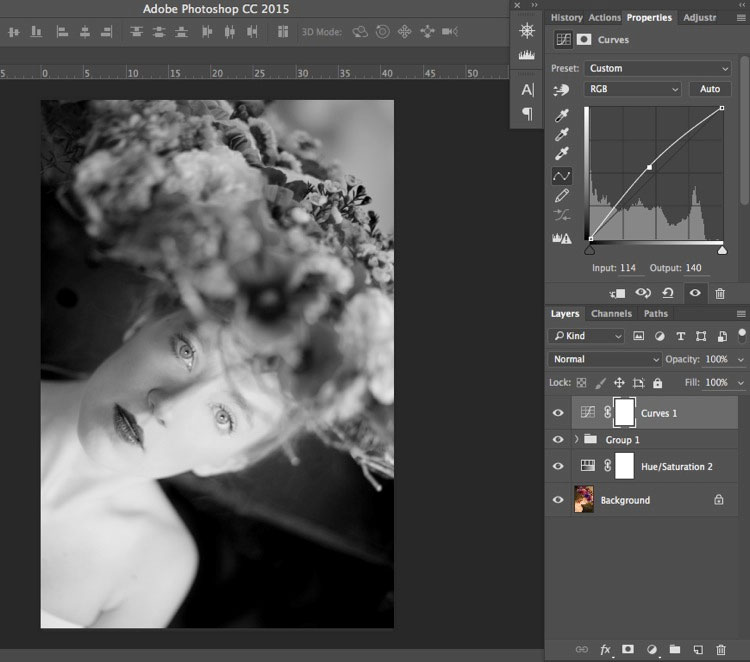Viewport: 750px width, 662px height.
Task: Open the navigator wheel panel icon
Action: click(x=527, y=31)
